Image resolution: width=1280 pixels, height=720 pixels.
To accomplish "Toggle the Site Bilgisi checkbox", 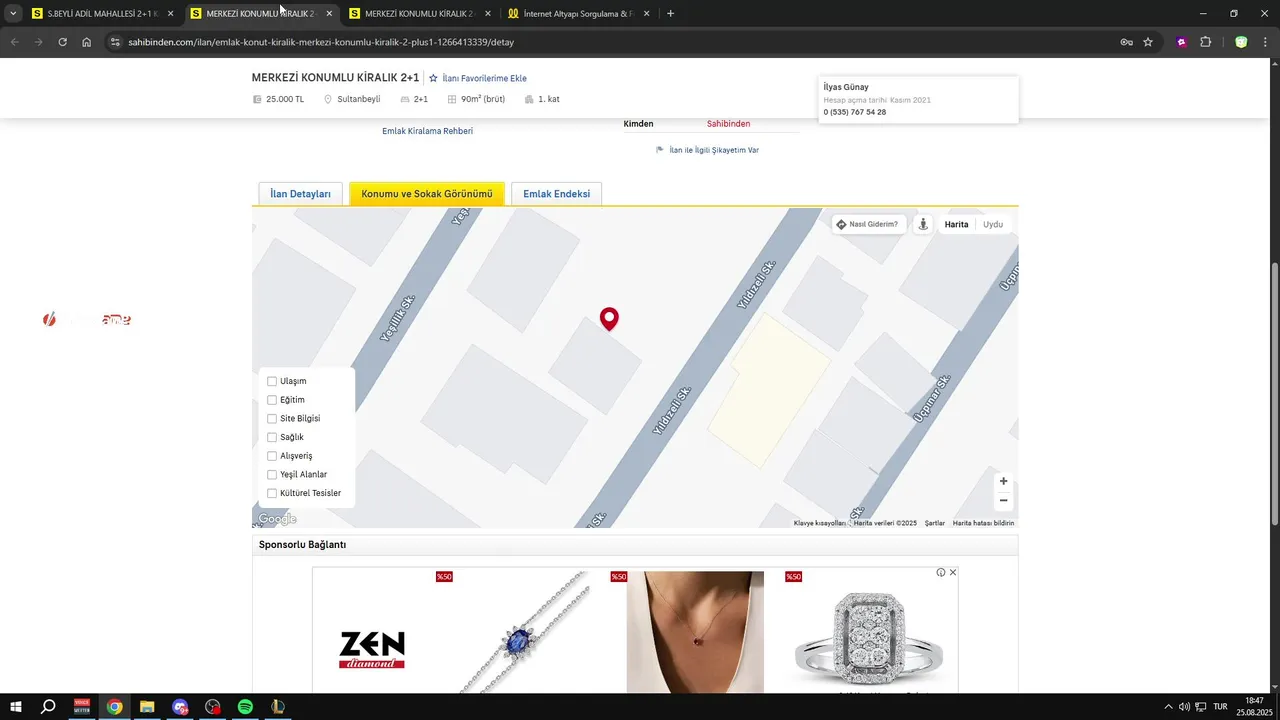I will (272, 419).
